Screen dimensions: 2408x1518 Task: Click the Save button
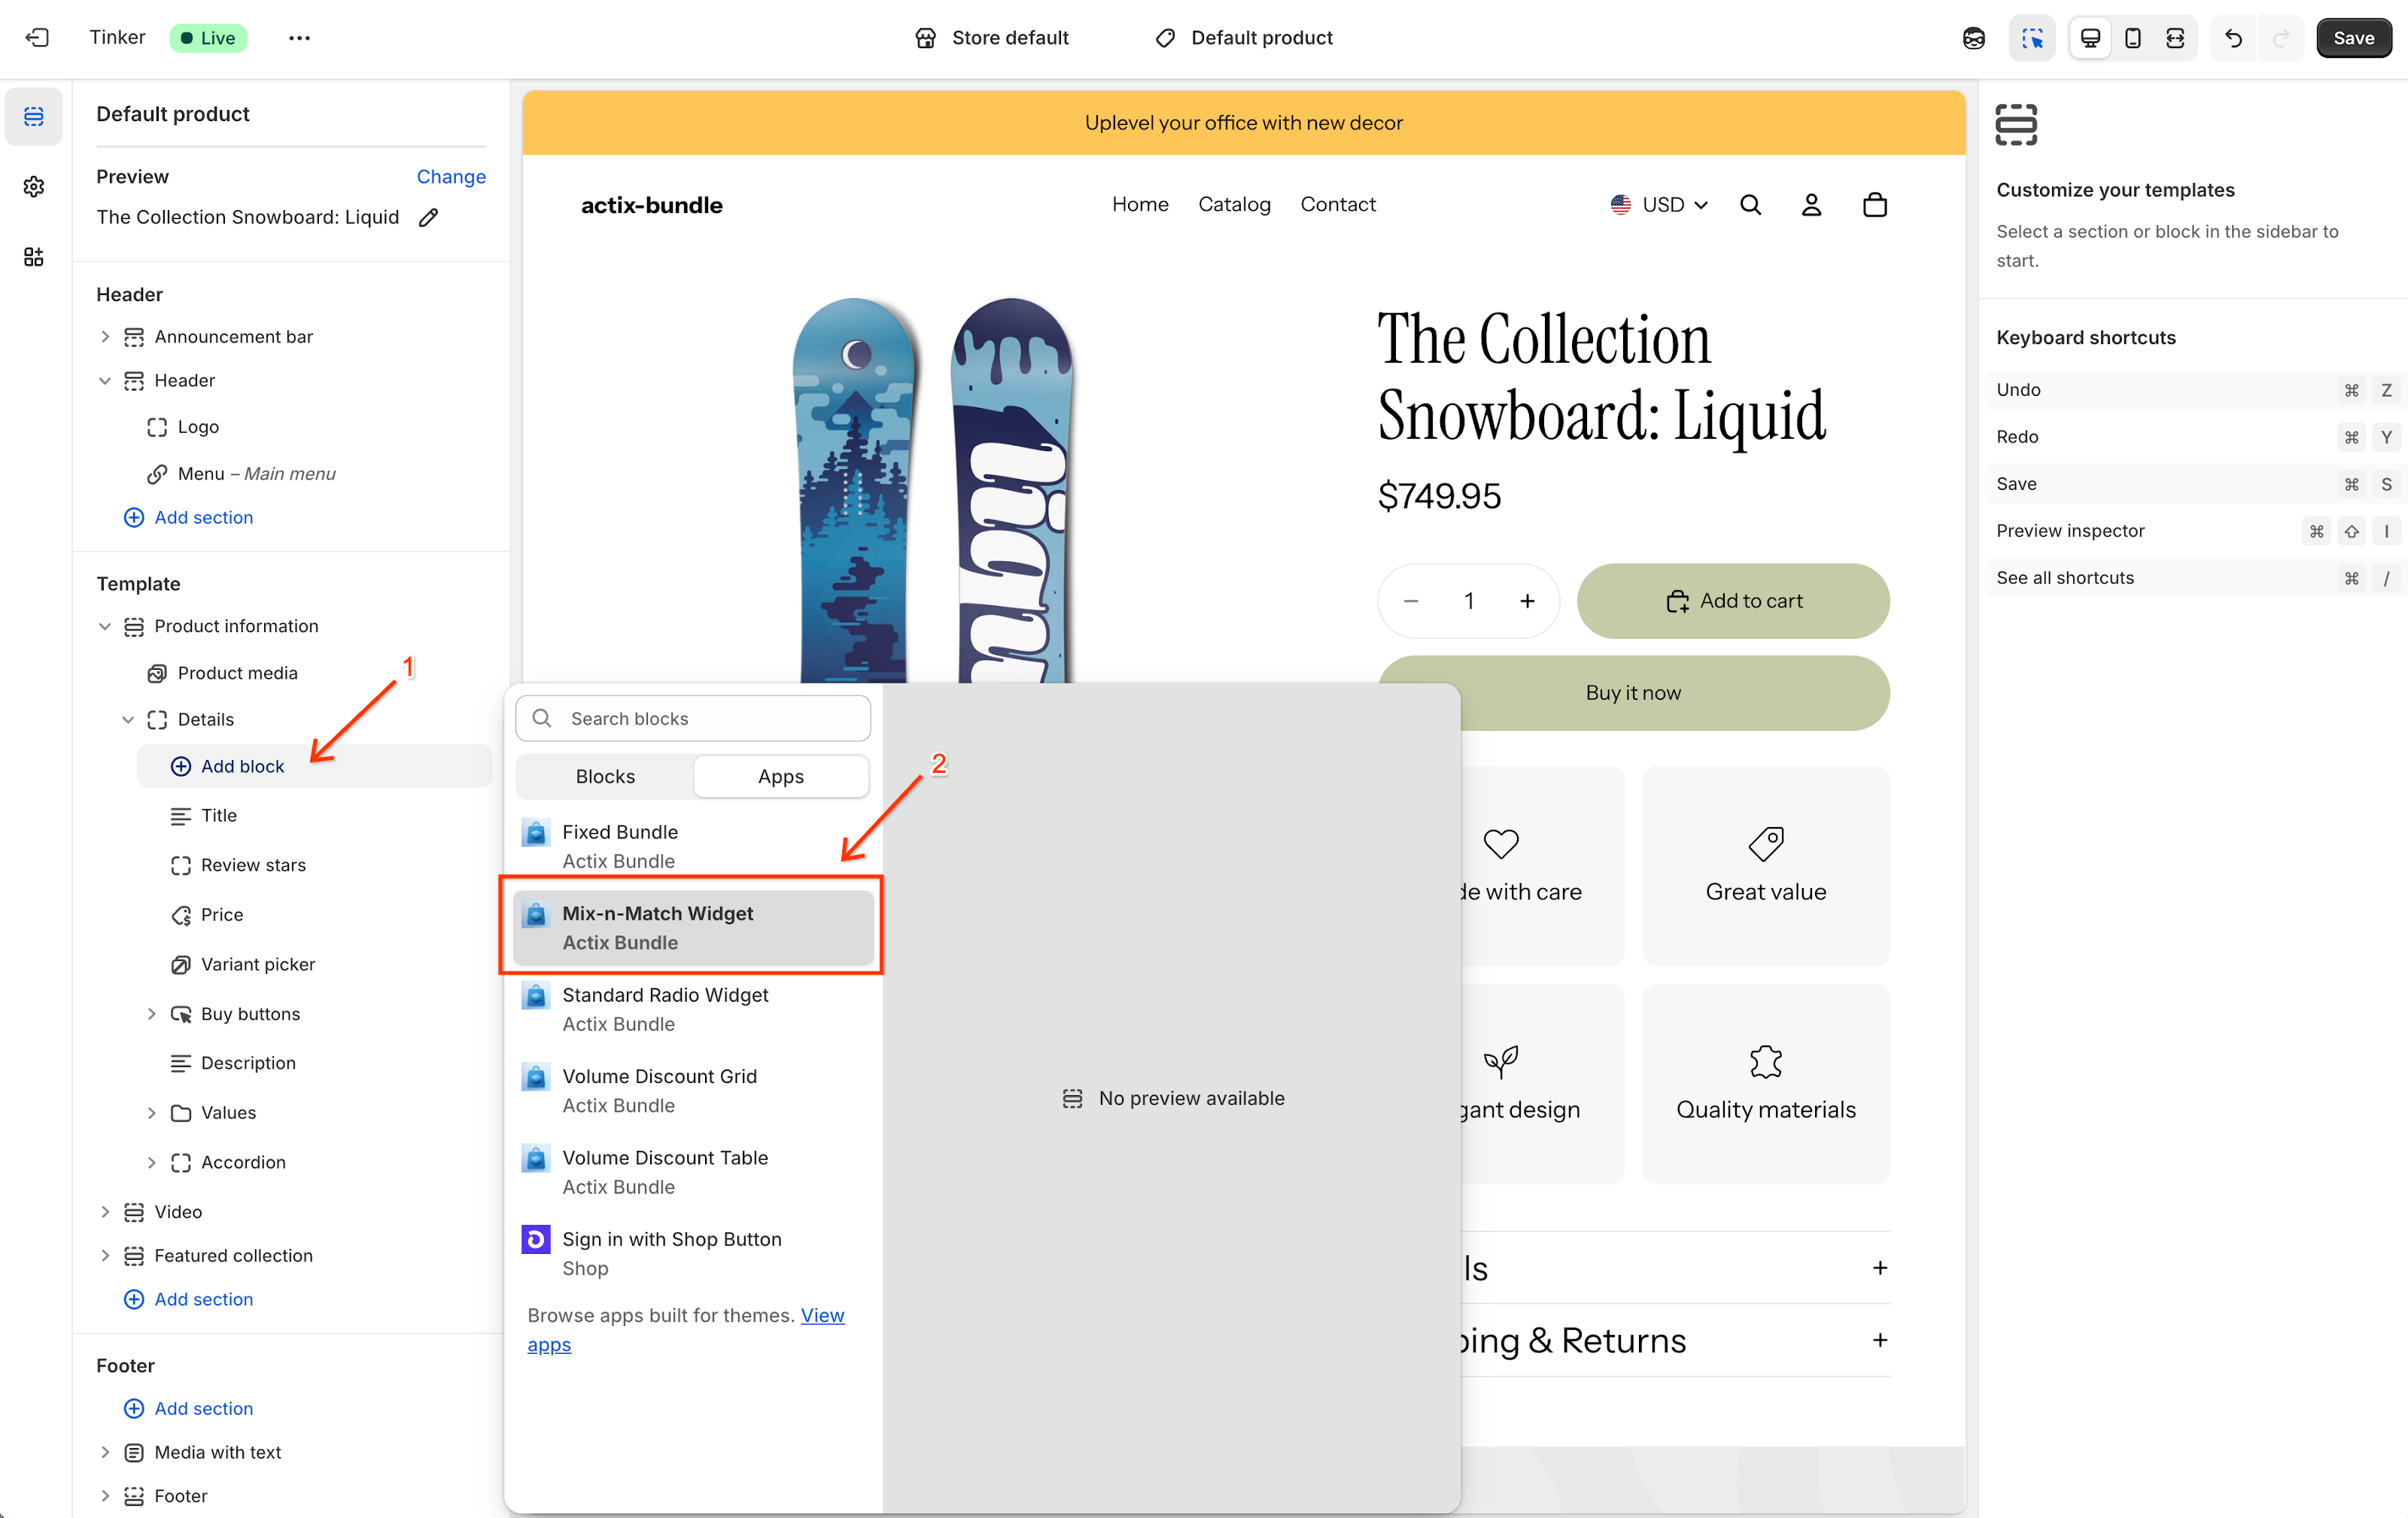(x=2354, y=37)
